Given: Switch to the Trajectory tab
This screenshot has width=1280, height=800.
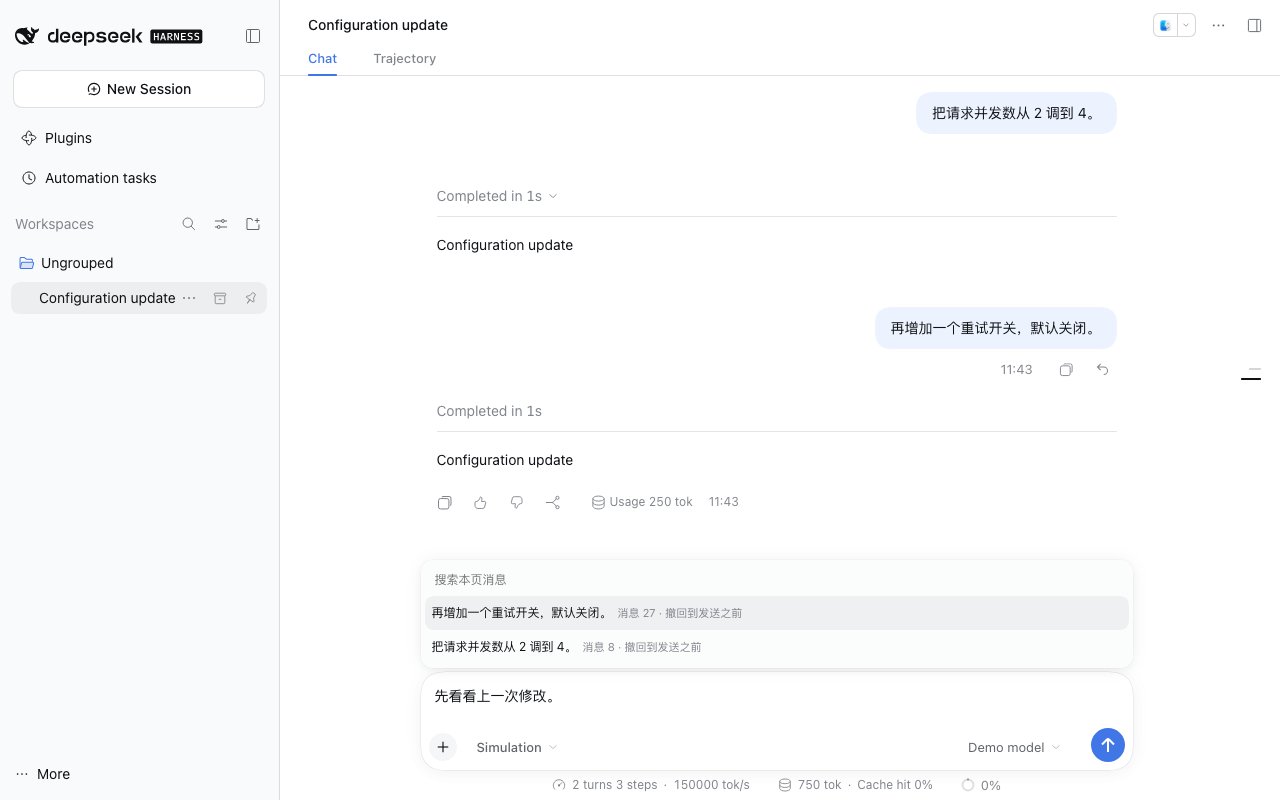Looking at the screenshot, I should [405, 58].
